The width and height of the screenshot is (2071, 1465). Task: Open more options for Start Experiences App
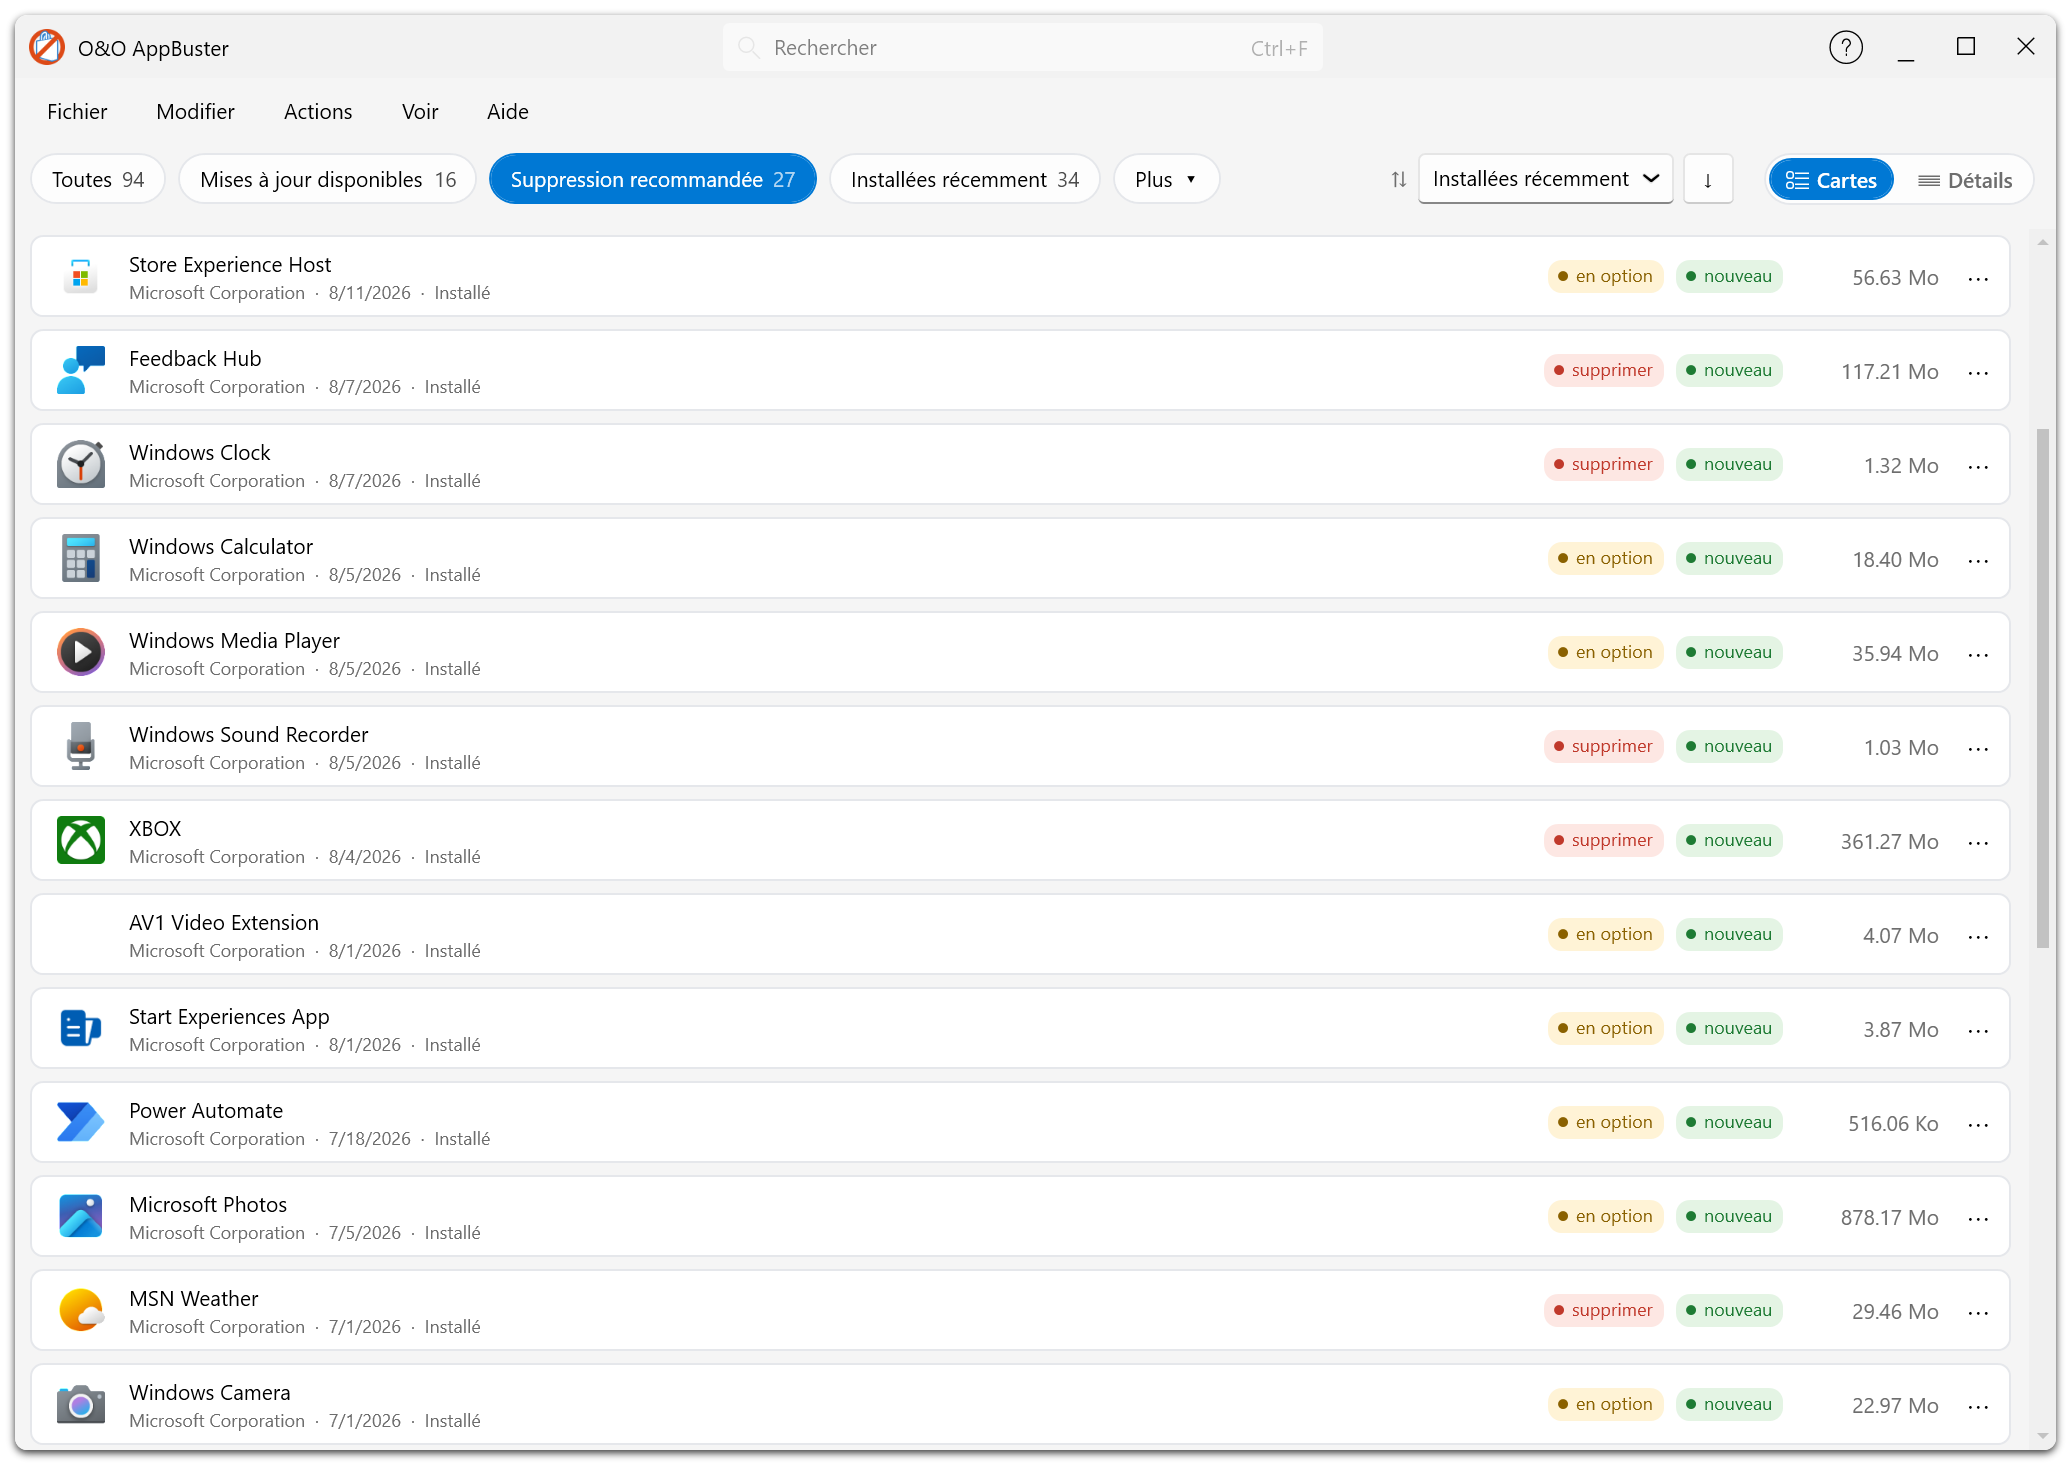[1978, 1031]
